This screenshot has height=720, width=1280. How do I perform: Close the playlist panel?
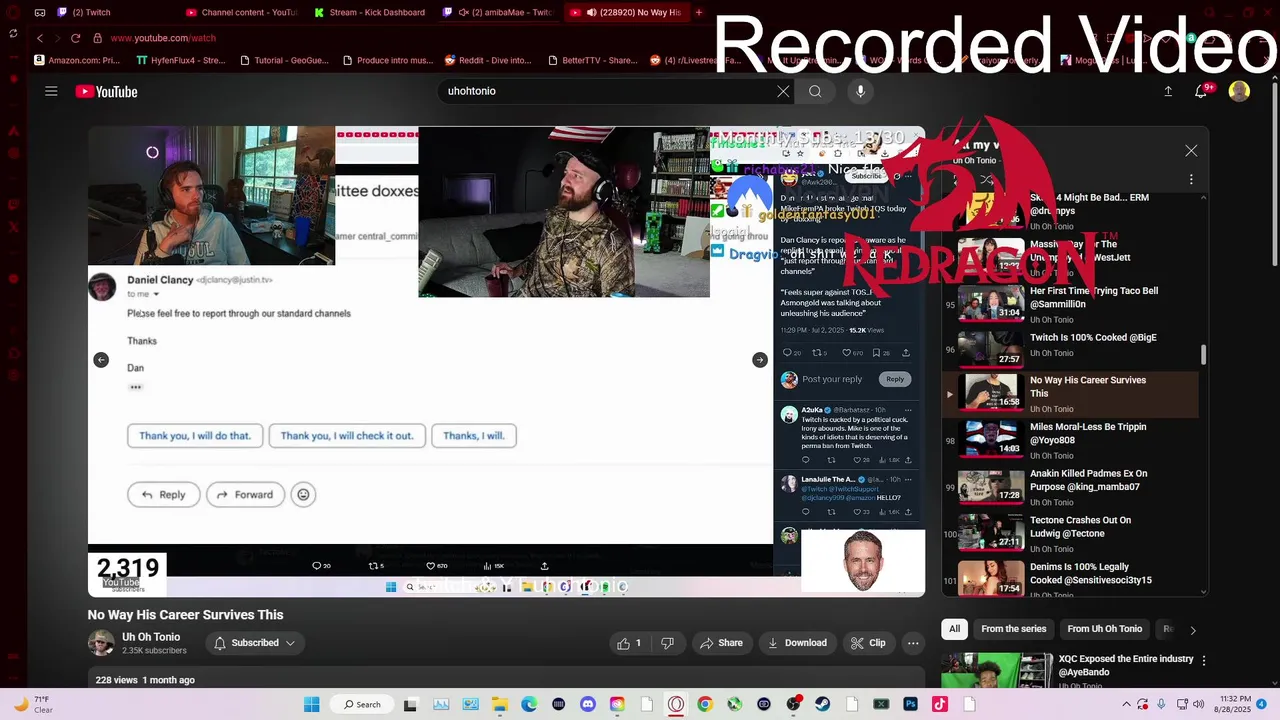(x=1191, y=151)
